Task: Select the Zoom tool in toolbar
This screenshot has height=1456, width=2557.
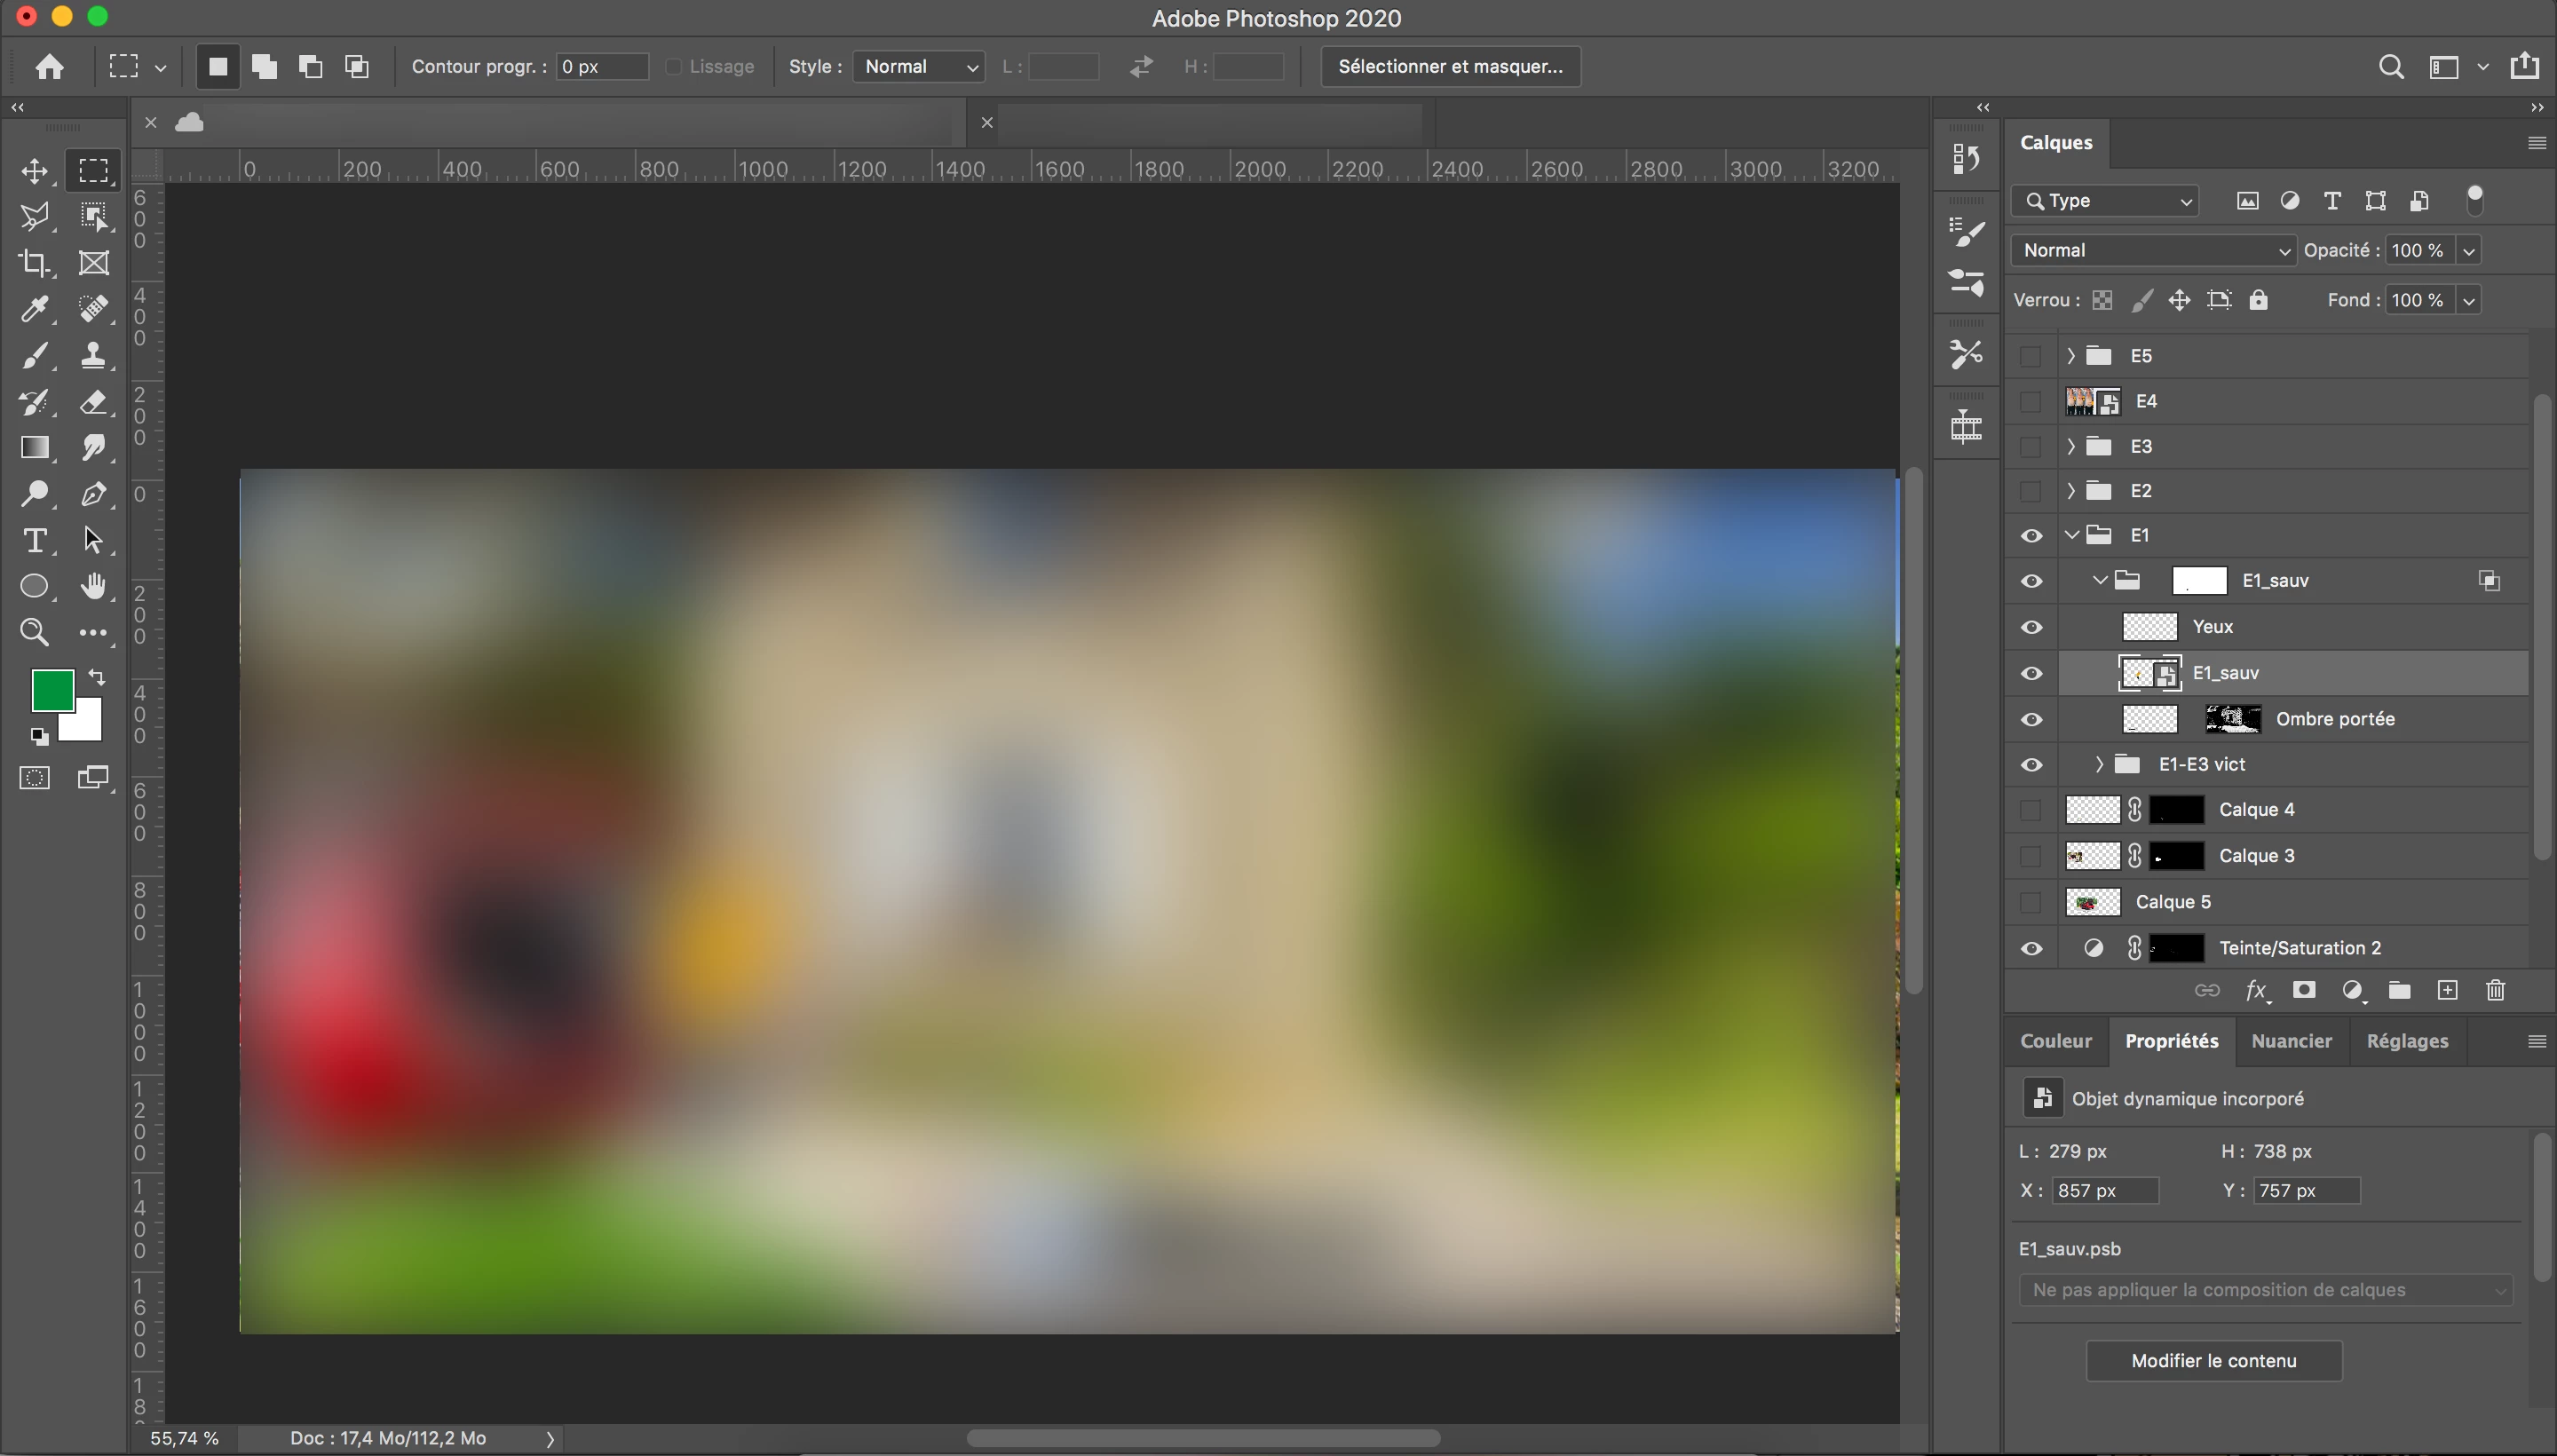Action: click(34, 633)
